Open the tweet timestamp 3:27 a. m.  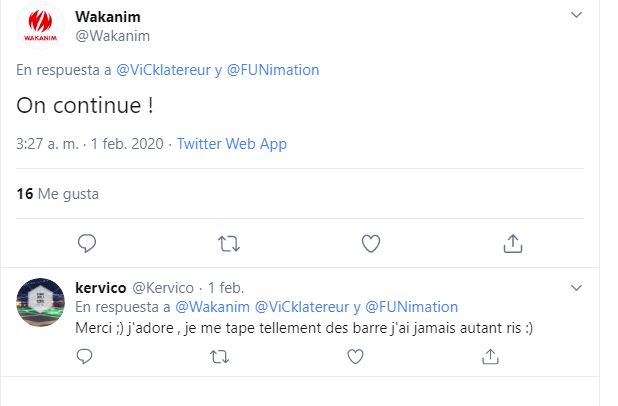point(46,143)
